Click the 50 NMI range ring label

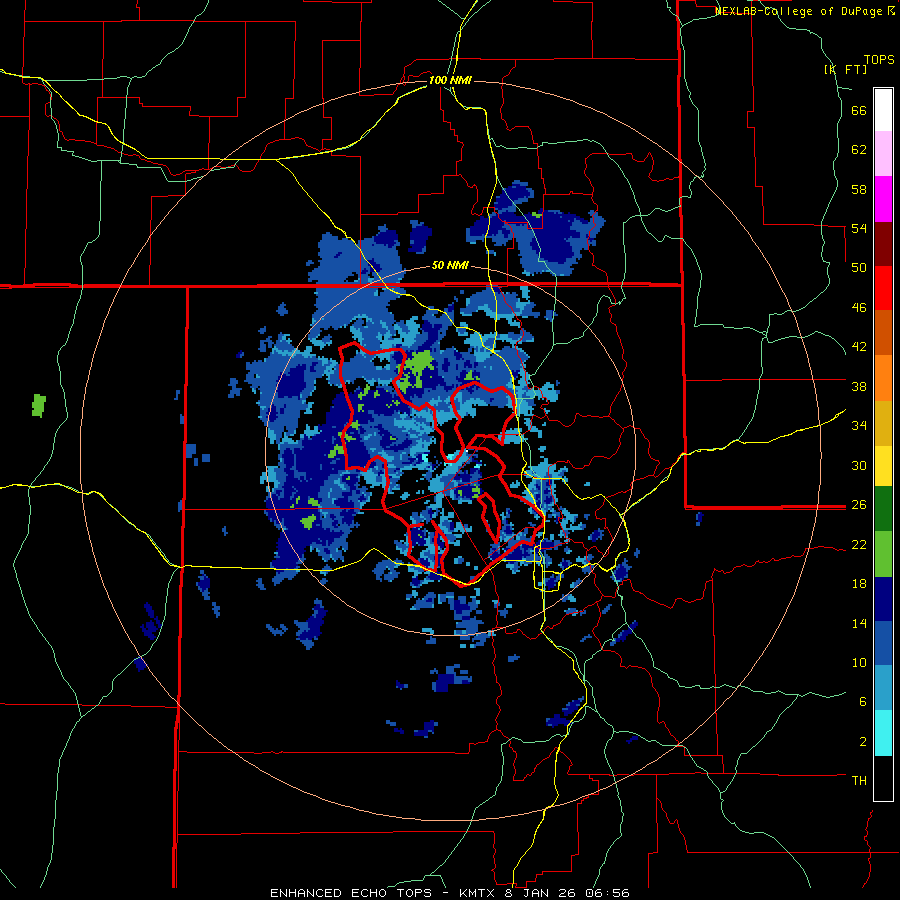[x=450, y=266]
